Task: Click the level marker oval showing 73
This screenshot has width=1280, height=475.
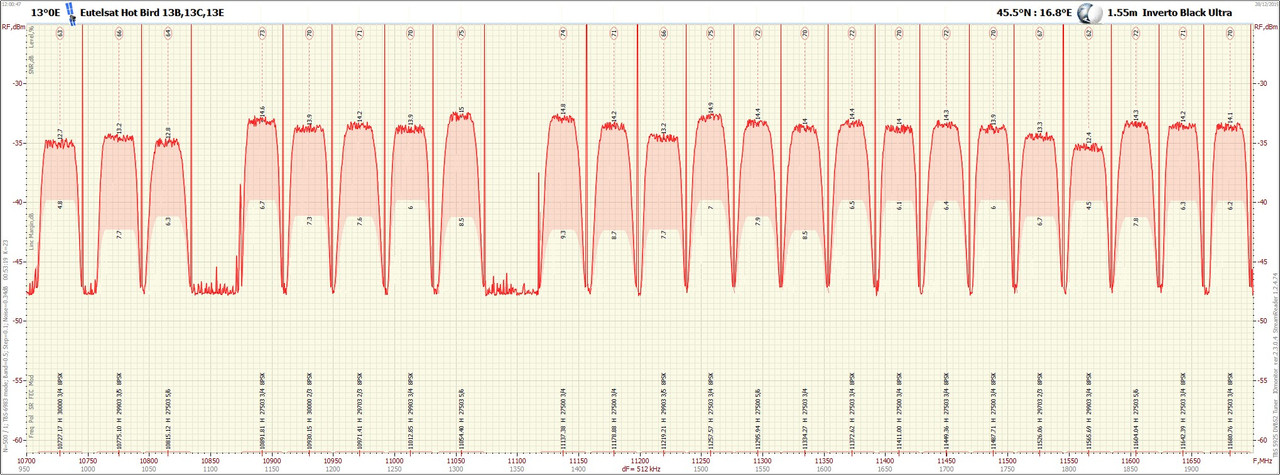Action: 262,33
